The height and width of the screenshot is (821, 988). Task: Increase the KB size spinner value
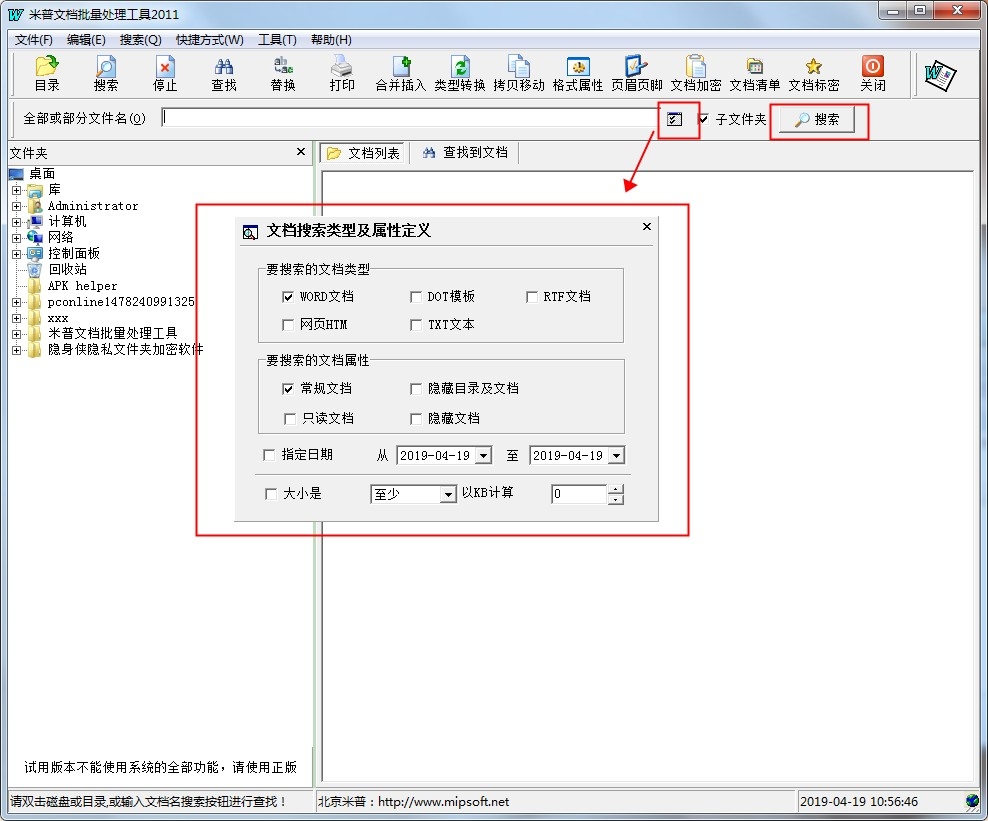(616, 489)
